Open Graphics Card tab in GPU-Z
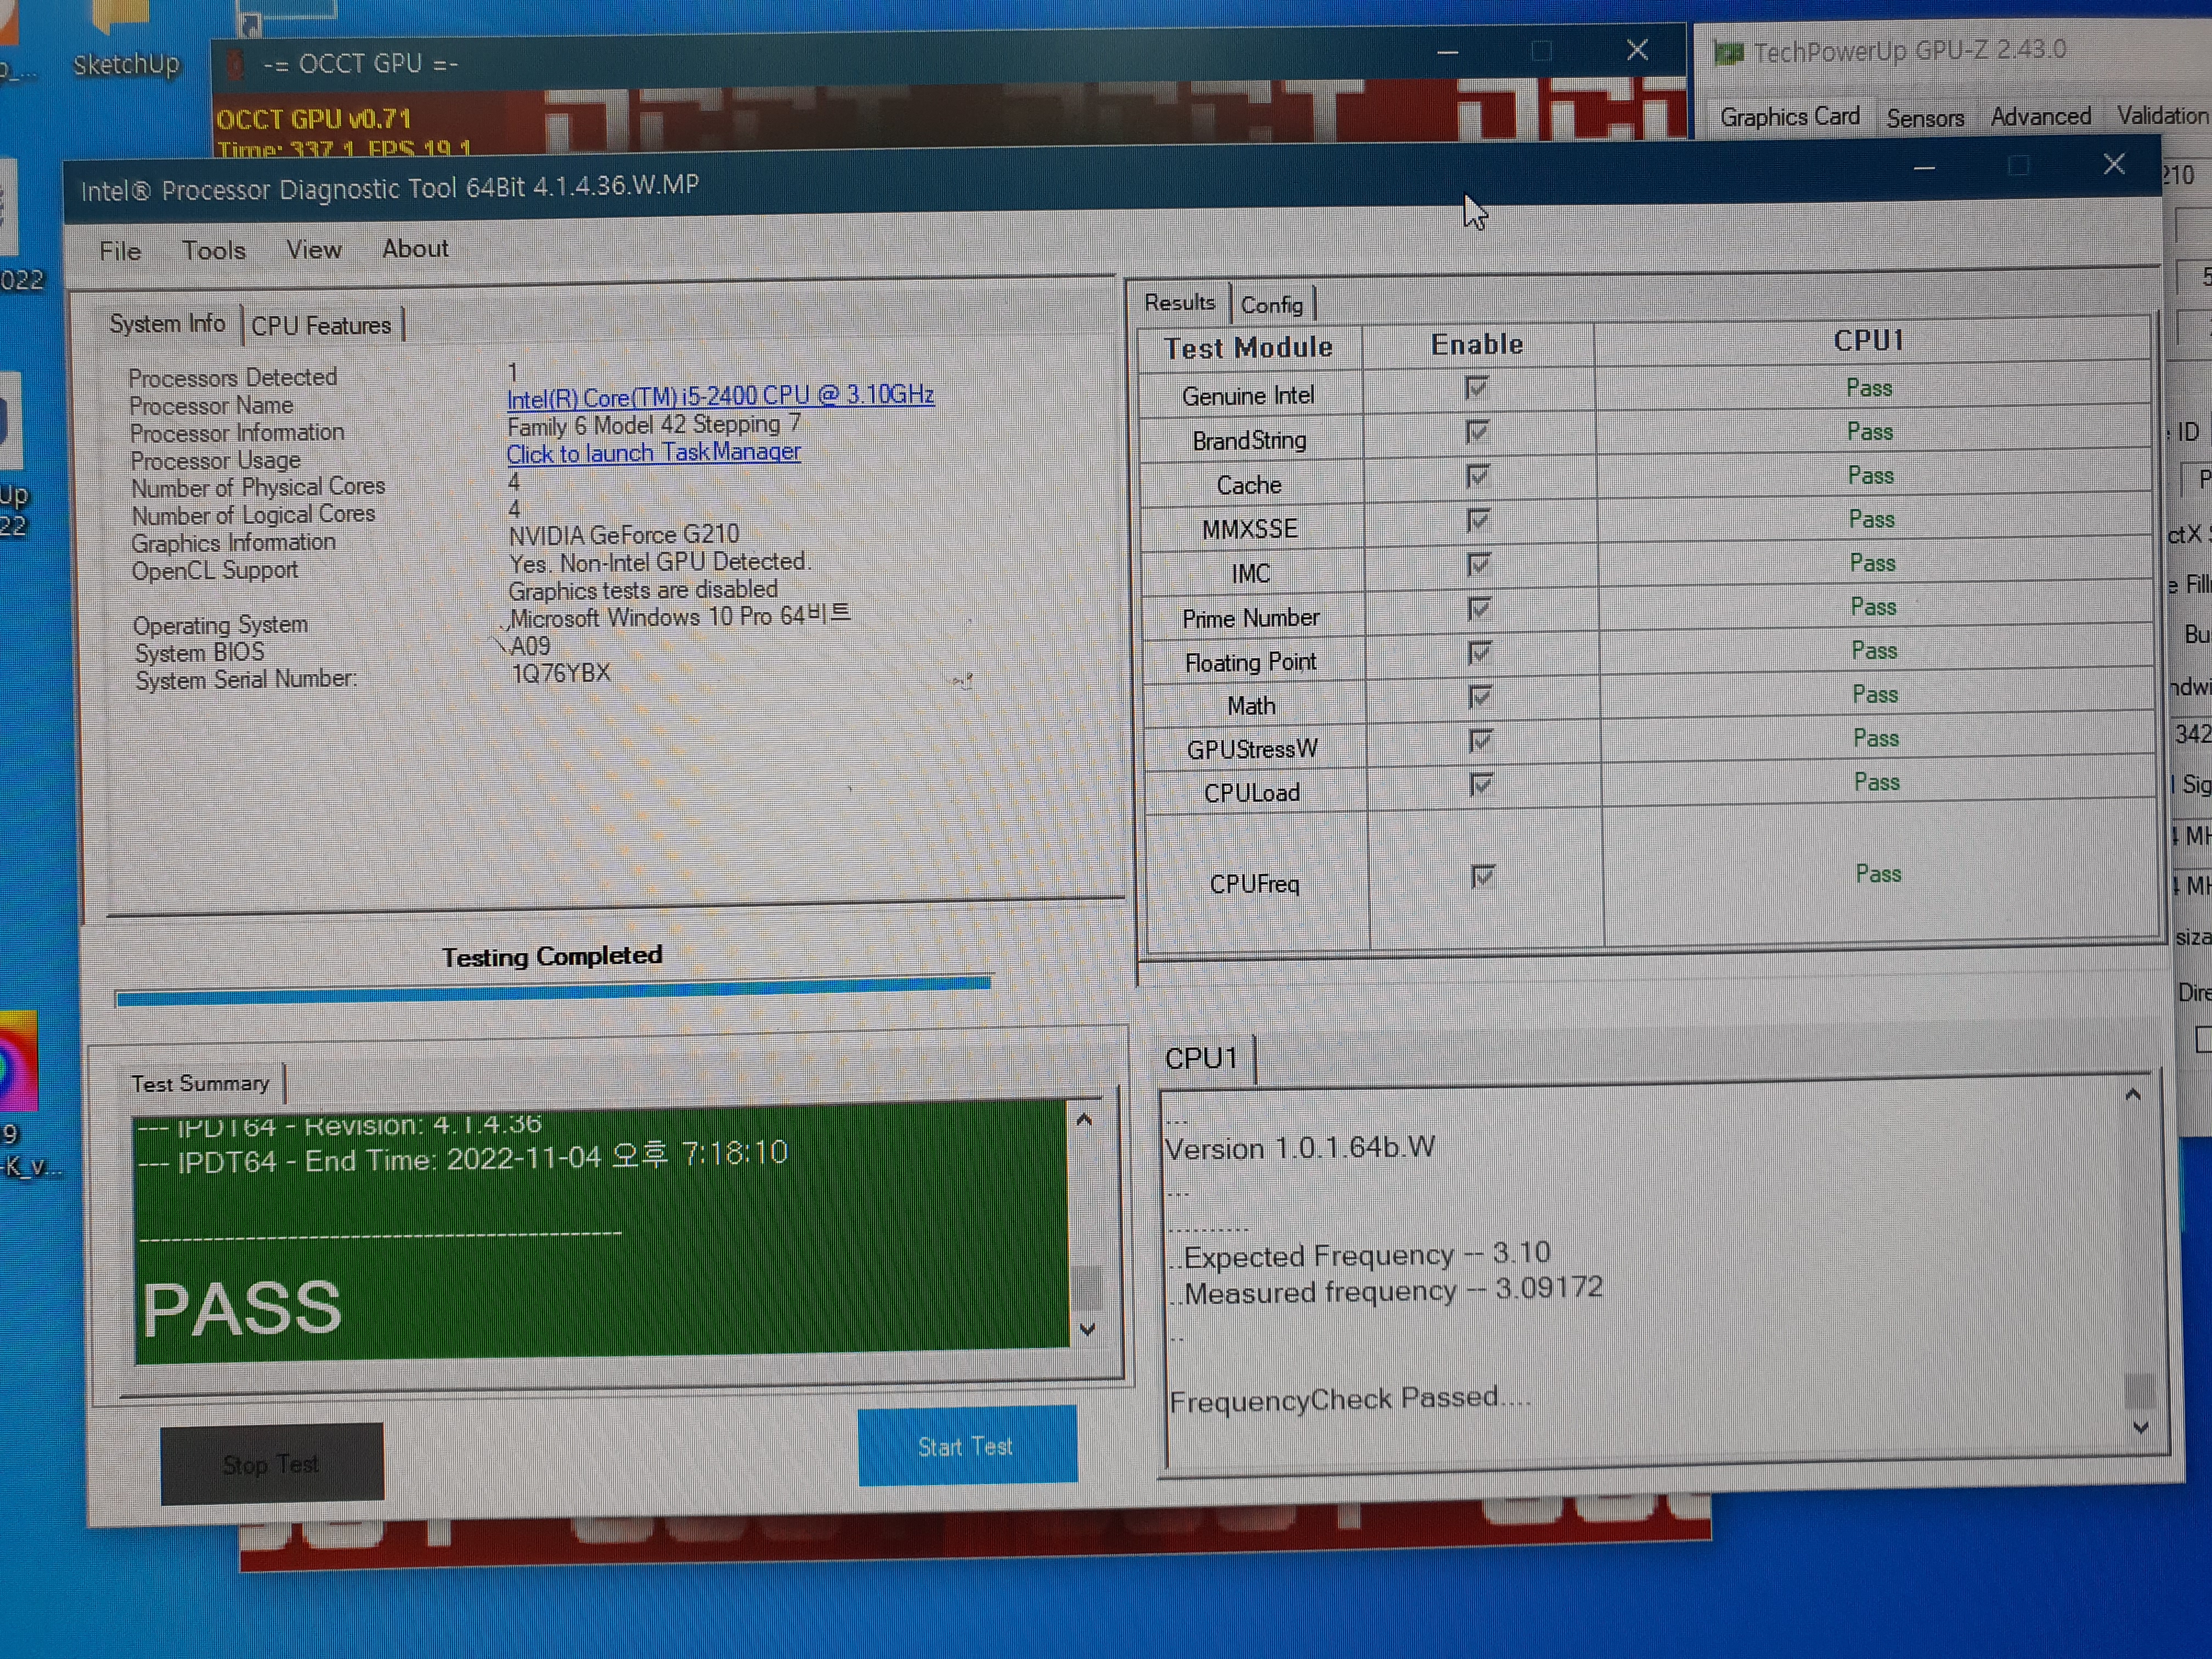The image size is (2212, 1659). coord(1790,117)
